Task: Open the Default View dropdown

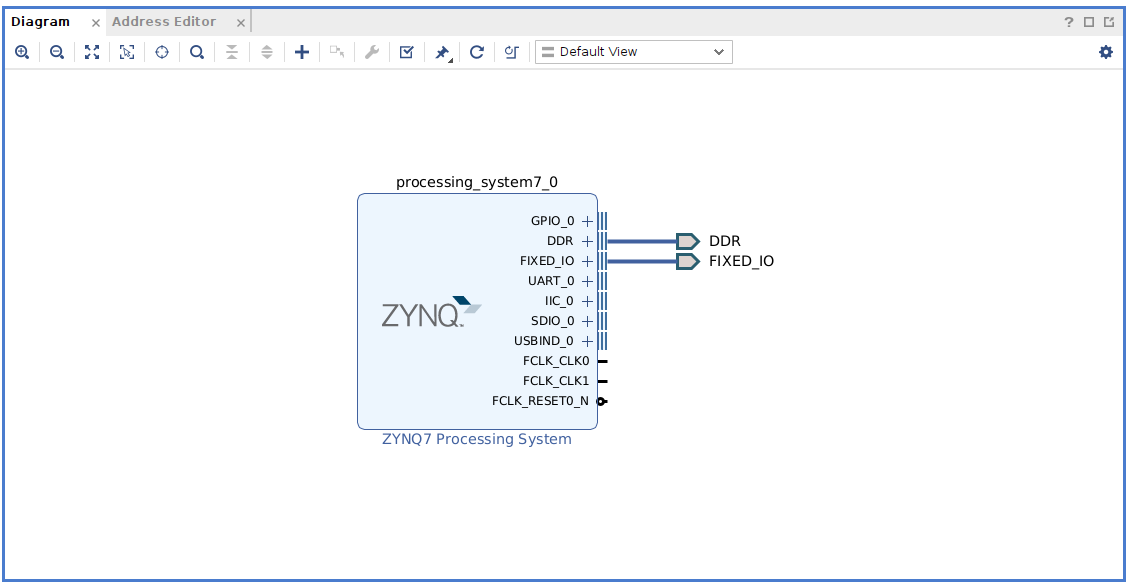Action: pyautogui.click(x=634, y=52)
